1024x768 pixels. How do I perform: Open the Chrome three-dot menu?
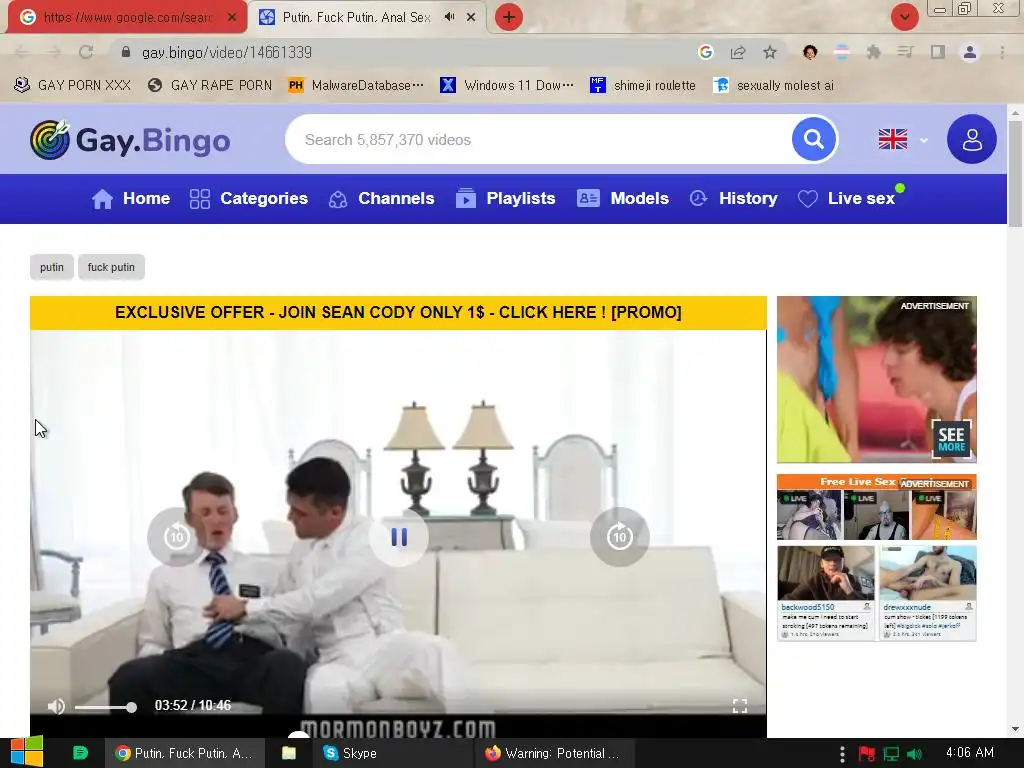(x=1002, y=52)
